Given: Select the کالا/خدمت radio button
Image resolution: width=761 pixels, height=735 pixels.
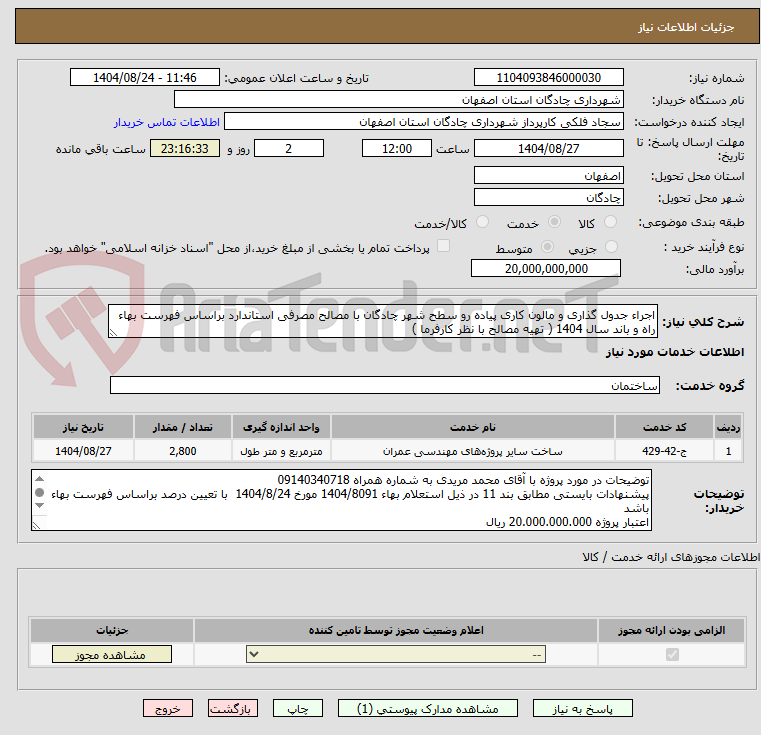Looking at the screenshot, I should point(482,222).
